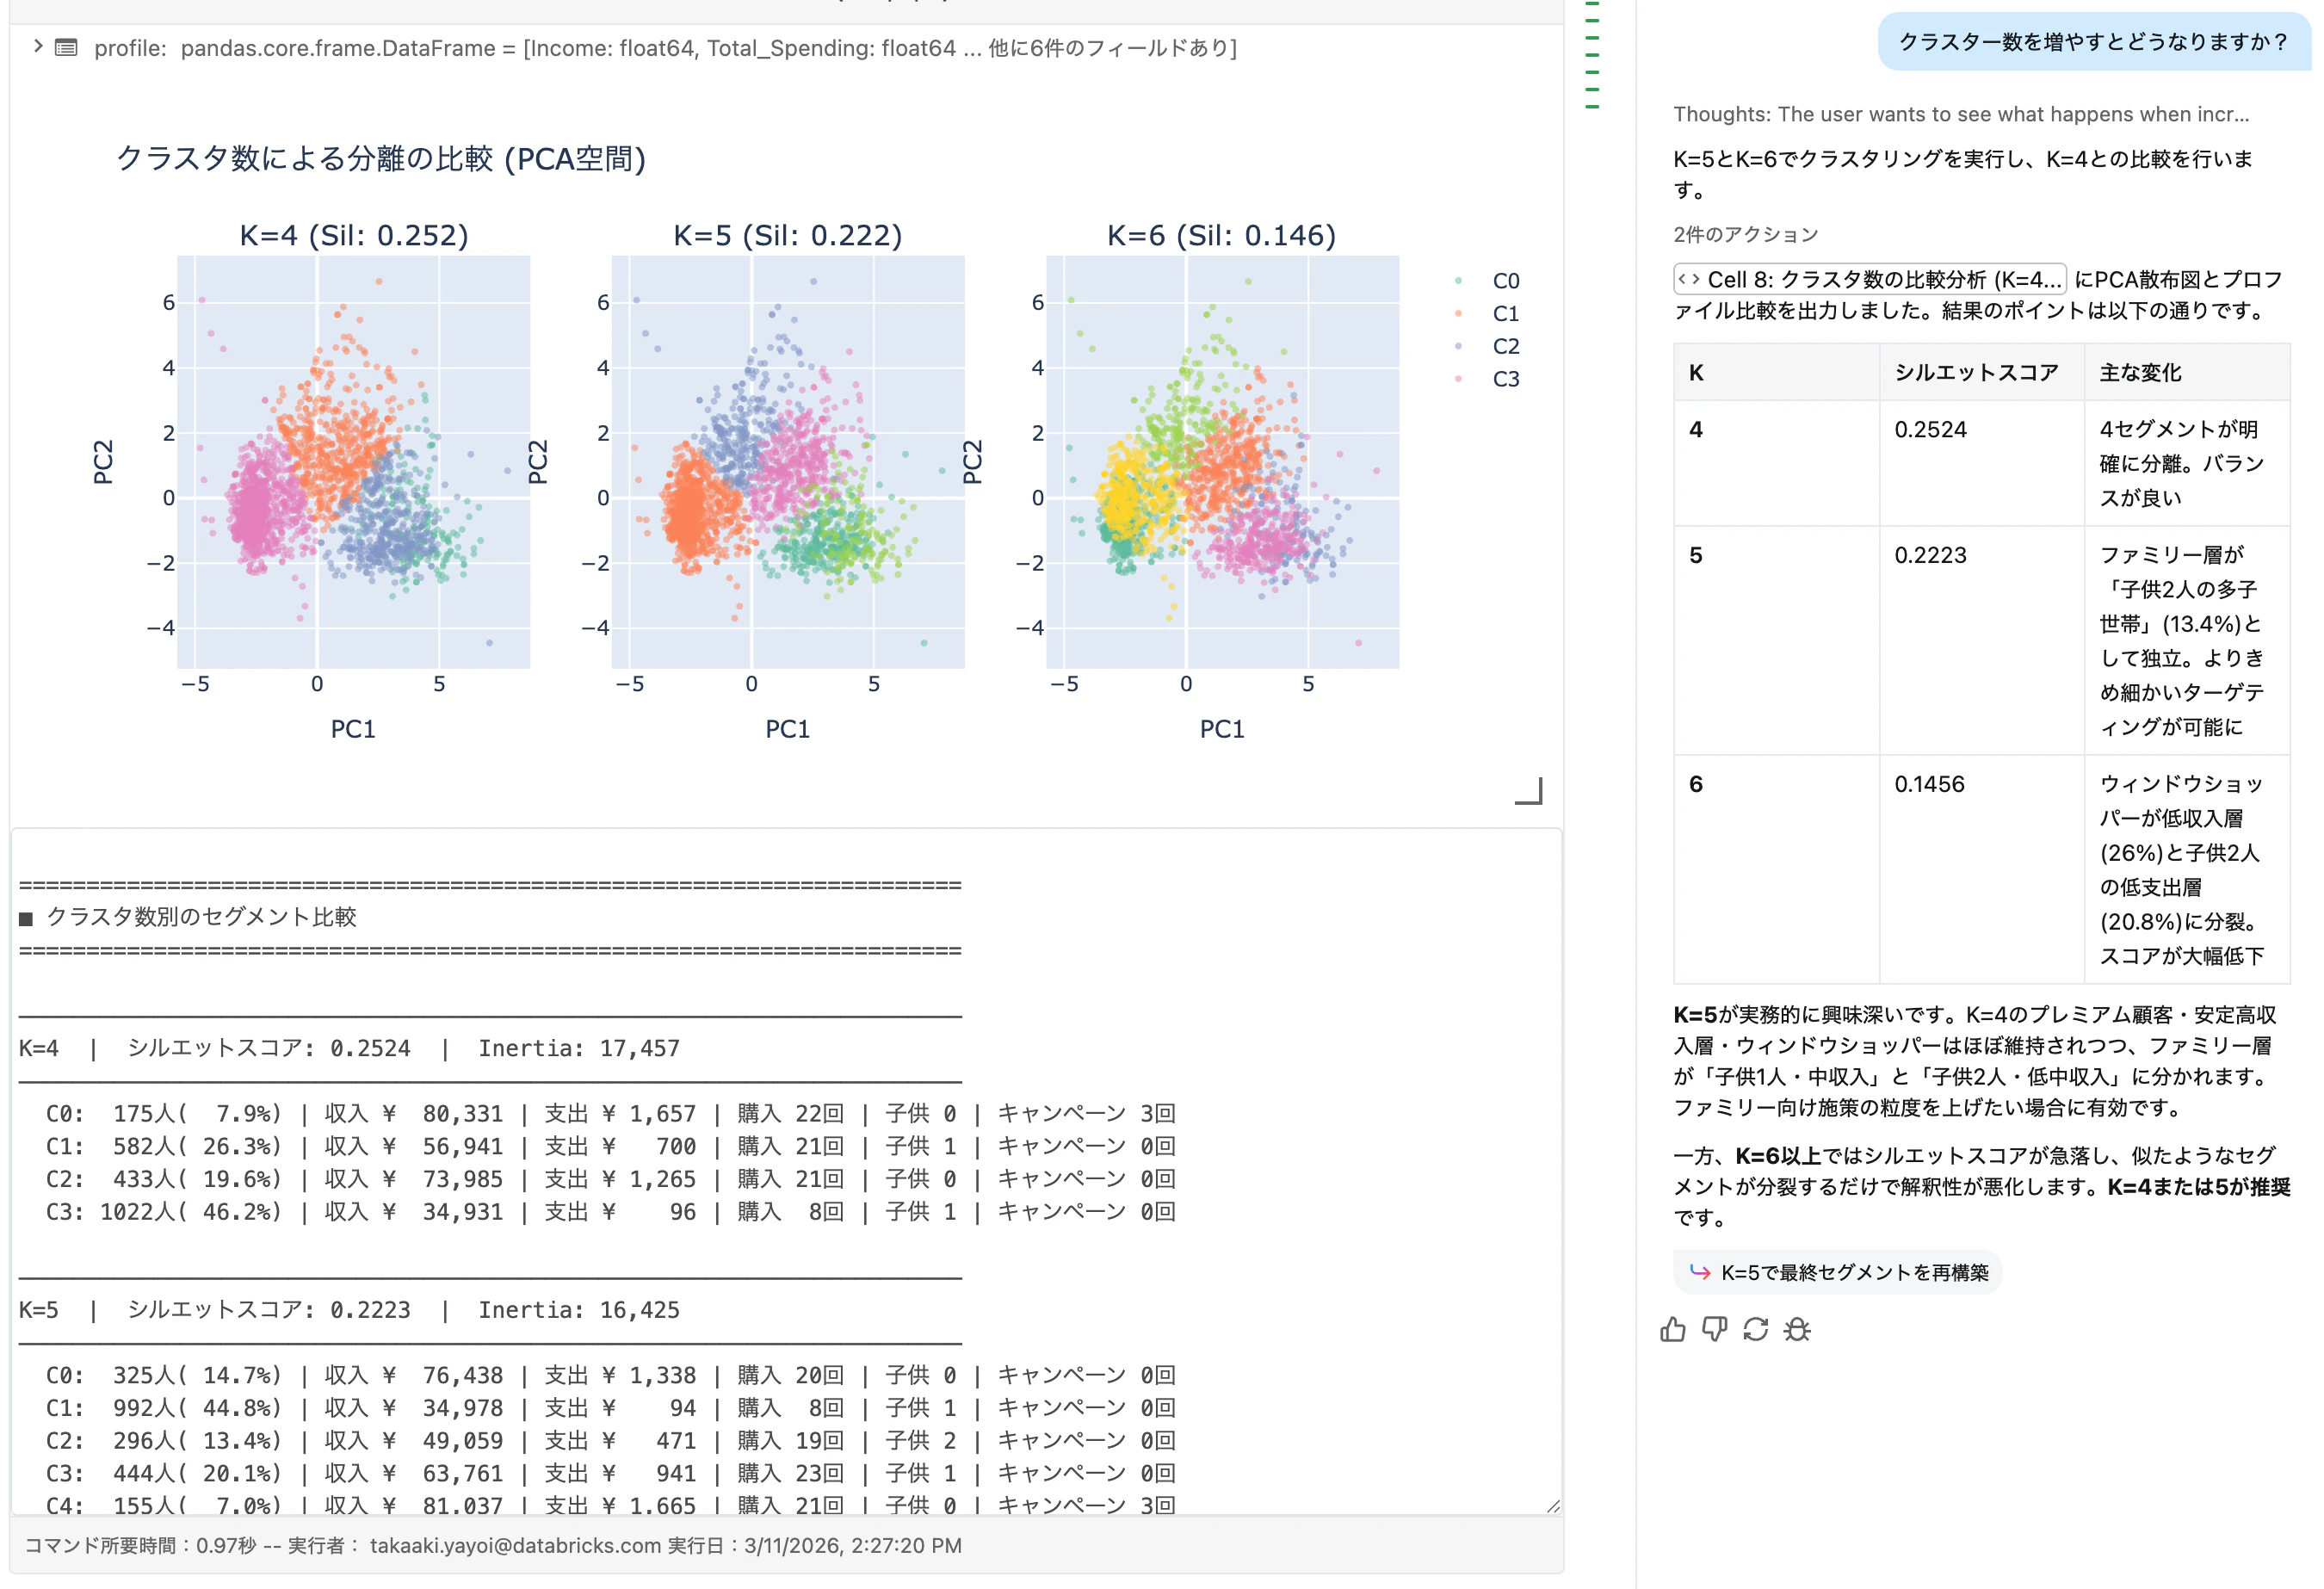This screenshot has height=1589, width=2324.
Task: Click the row with 433人( 19.6%)
Action: [x=610, y=1178]
